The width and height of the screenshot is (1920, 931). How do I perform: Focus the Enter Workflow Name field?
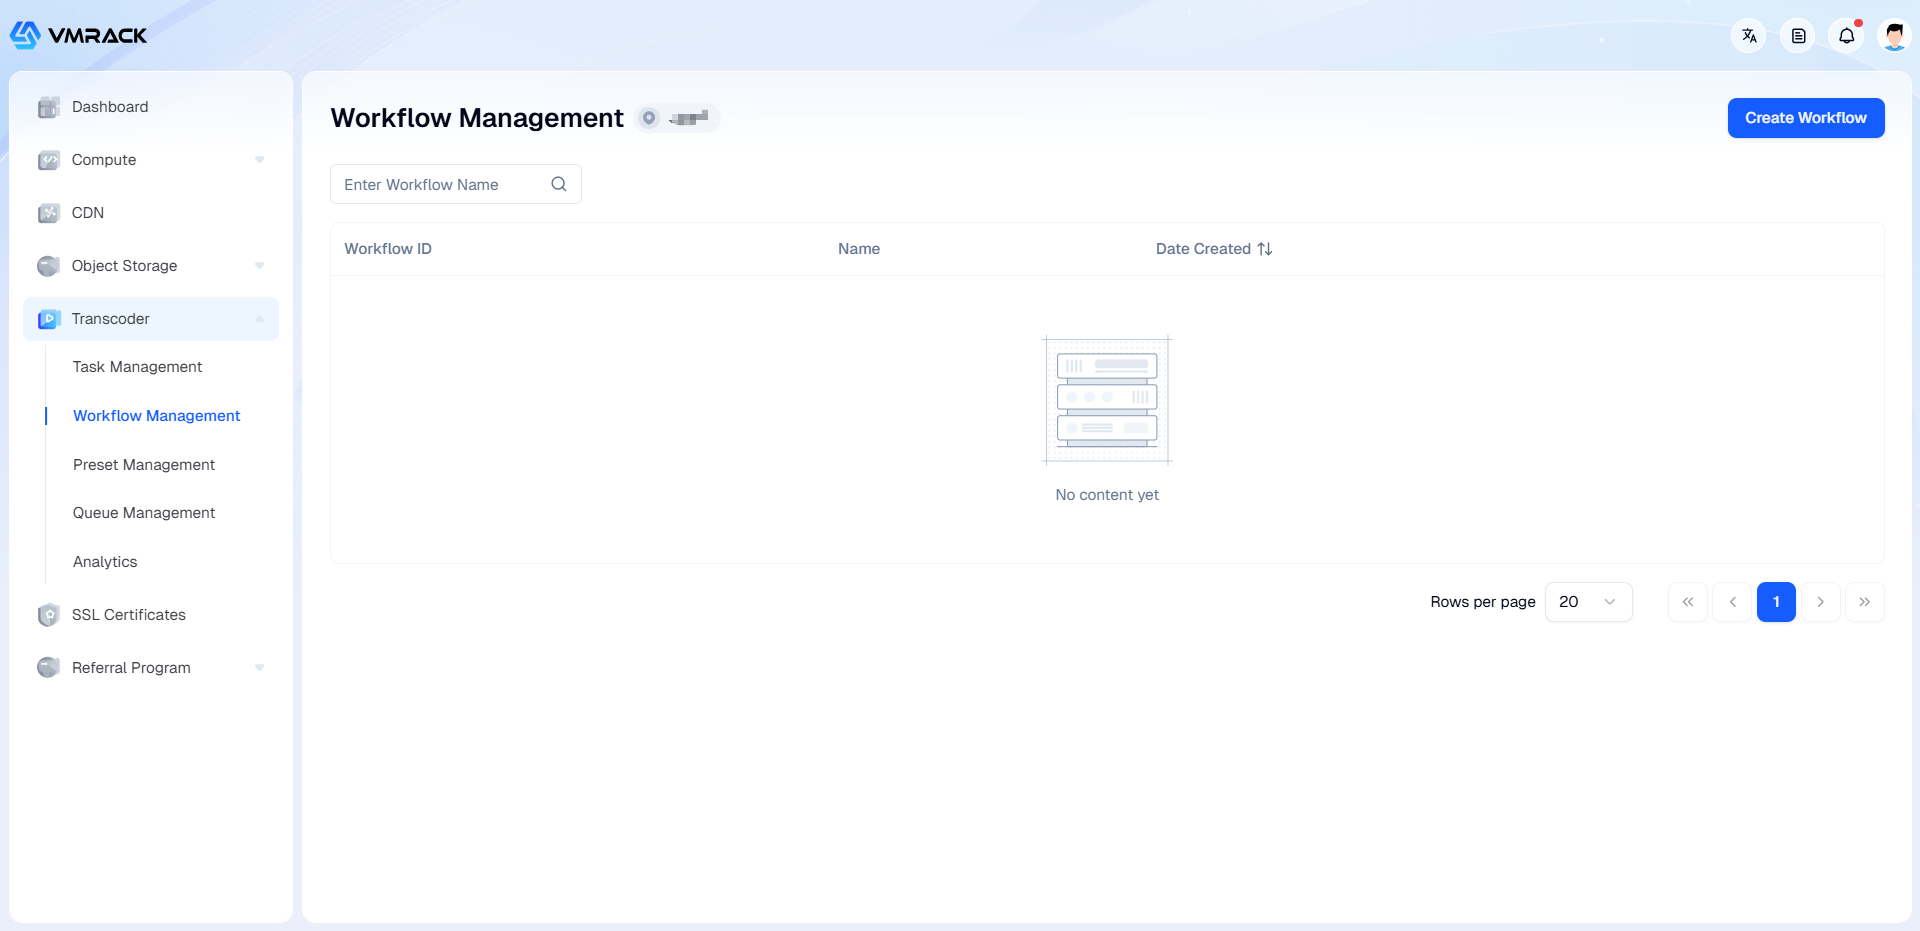pos(456,184)
